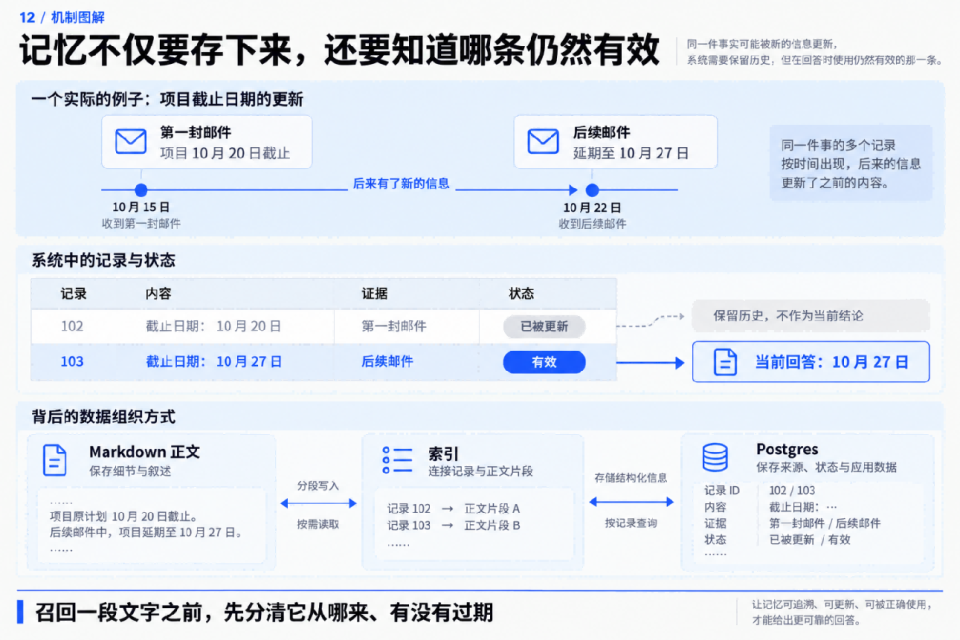Viewport: 960px width, 640px height.
Task: Click the label 分段写入
Action: (x=318, y=486)
